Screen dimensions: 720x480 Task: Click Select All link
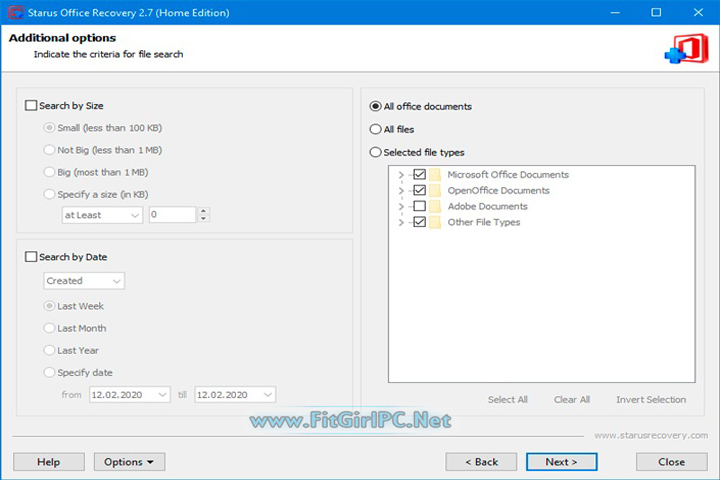click(x=507, y=400)
